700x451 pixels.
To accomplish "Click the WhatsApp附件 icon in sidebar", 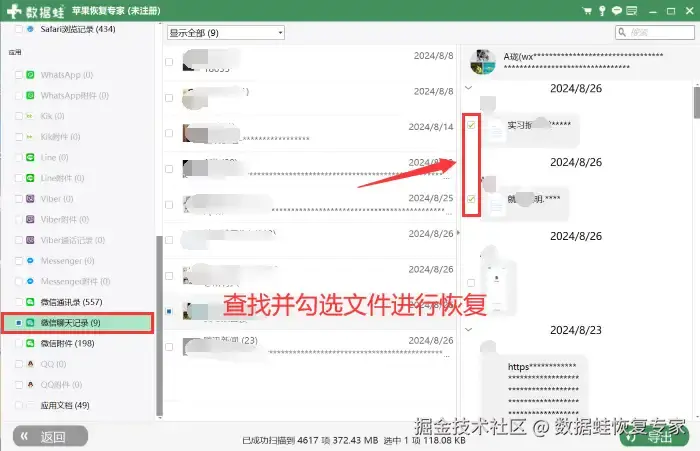I will [30, 95].
